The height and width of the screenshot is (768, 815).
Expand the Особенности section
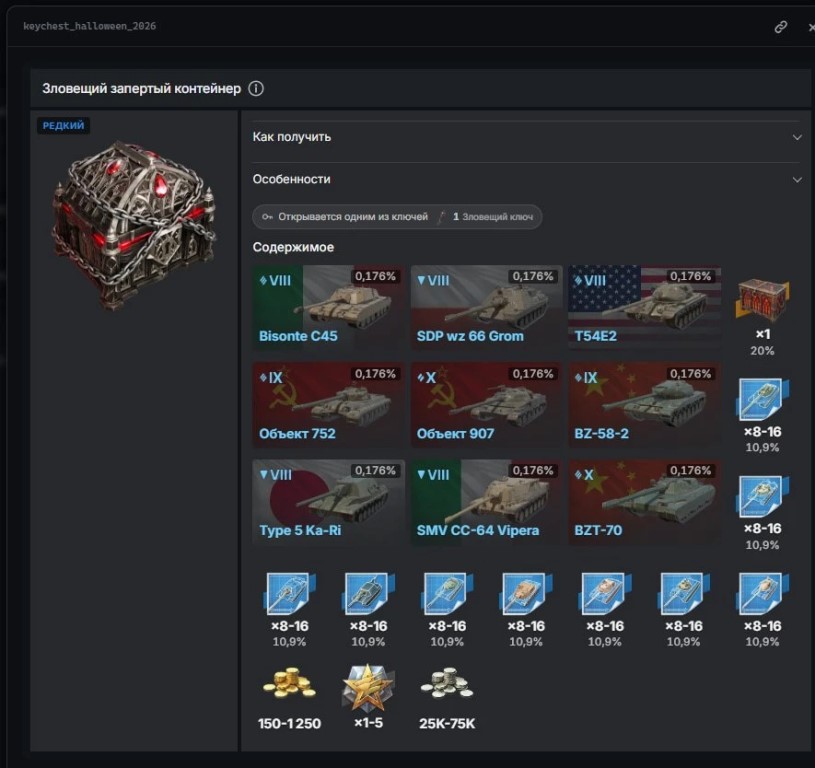(x=528, y=179)
